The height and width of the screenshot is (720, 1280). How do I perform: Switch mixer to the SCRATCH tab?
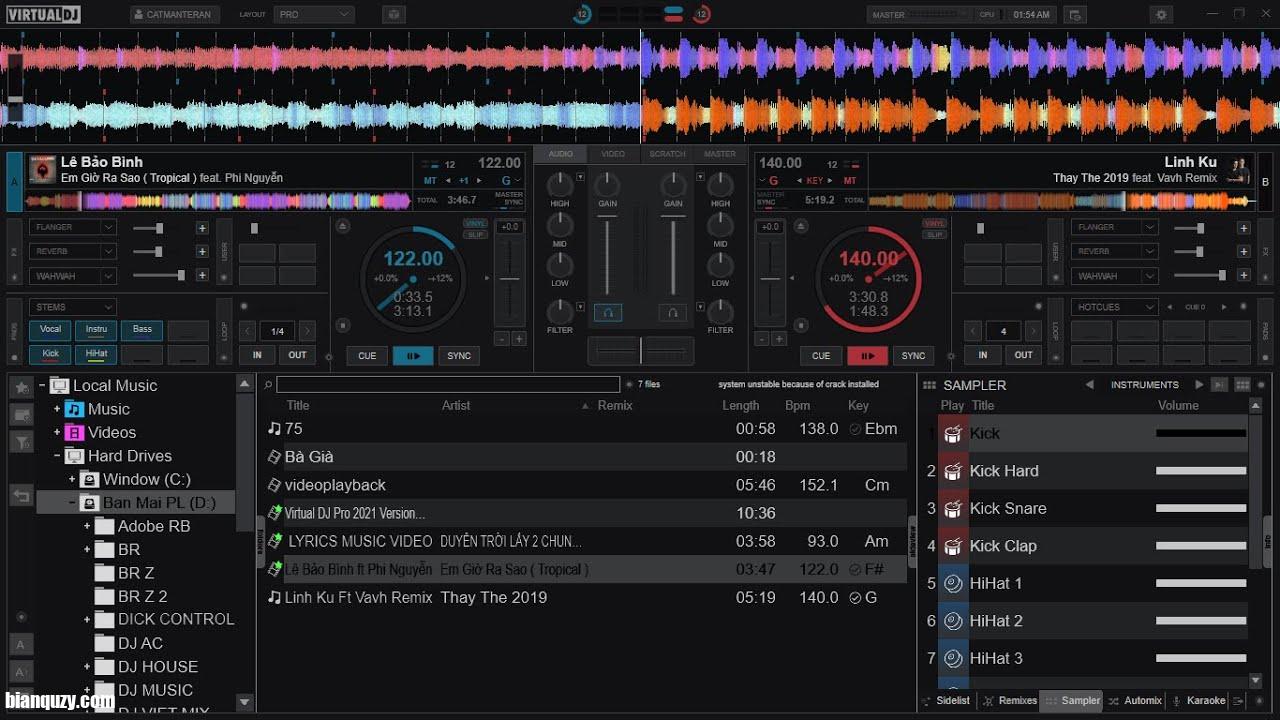(667, 154)
